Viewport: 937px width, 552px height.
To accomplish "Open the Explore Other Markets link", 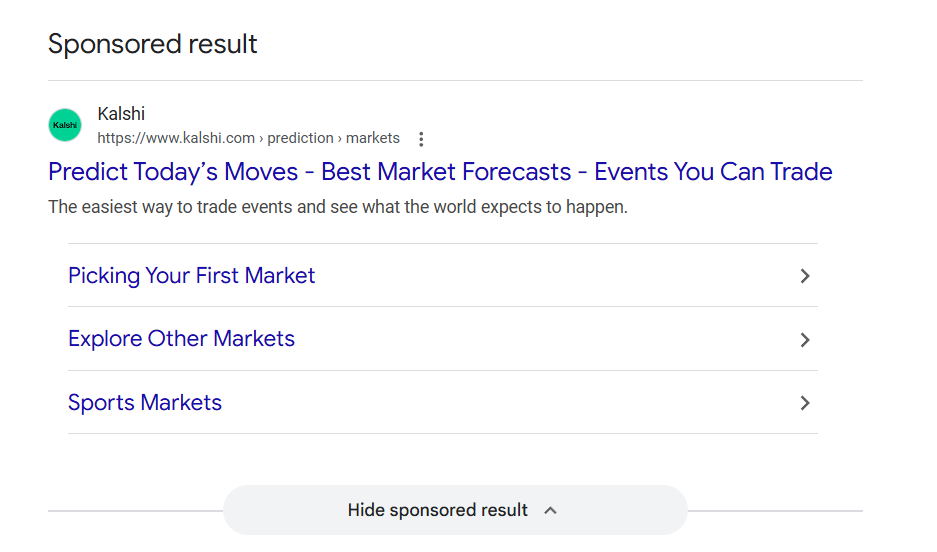I will (181, 339).
